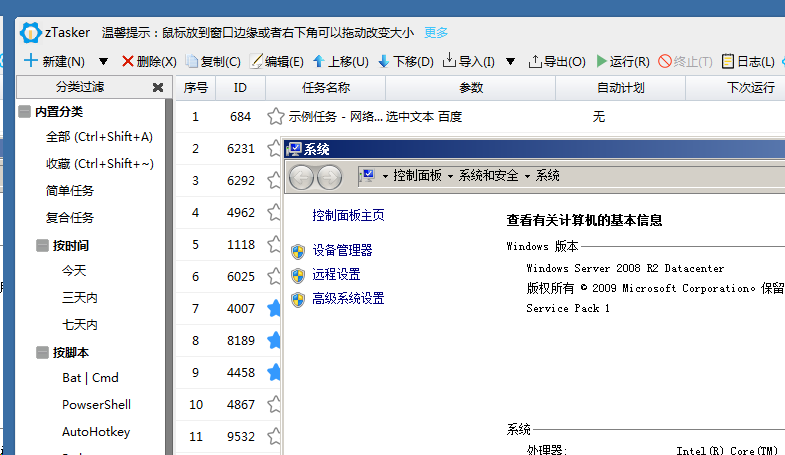785x455 pixels.
Task: Filter tasks by 今天
Action: click(74, 271)
